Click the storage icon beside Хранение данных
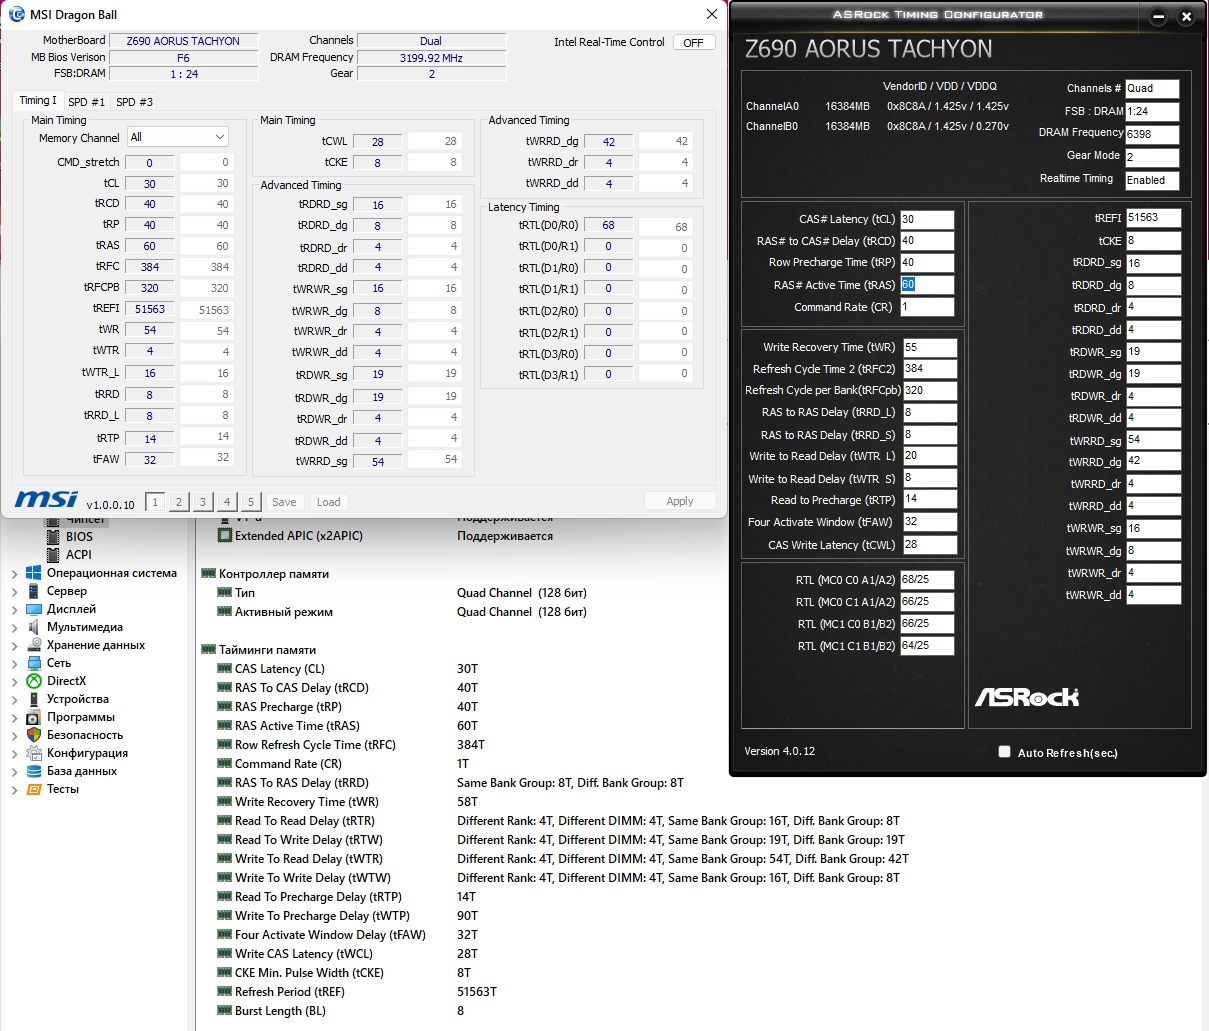Image resolution: width=1209 pixels, height=1031 pixels. (34, 645)
